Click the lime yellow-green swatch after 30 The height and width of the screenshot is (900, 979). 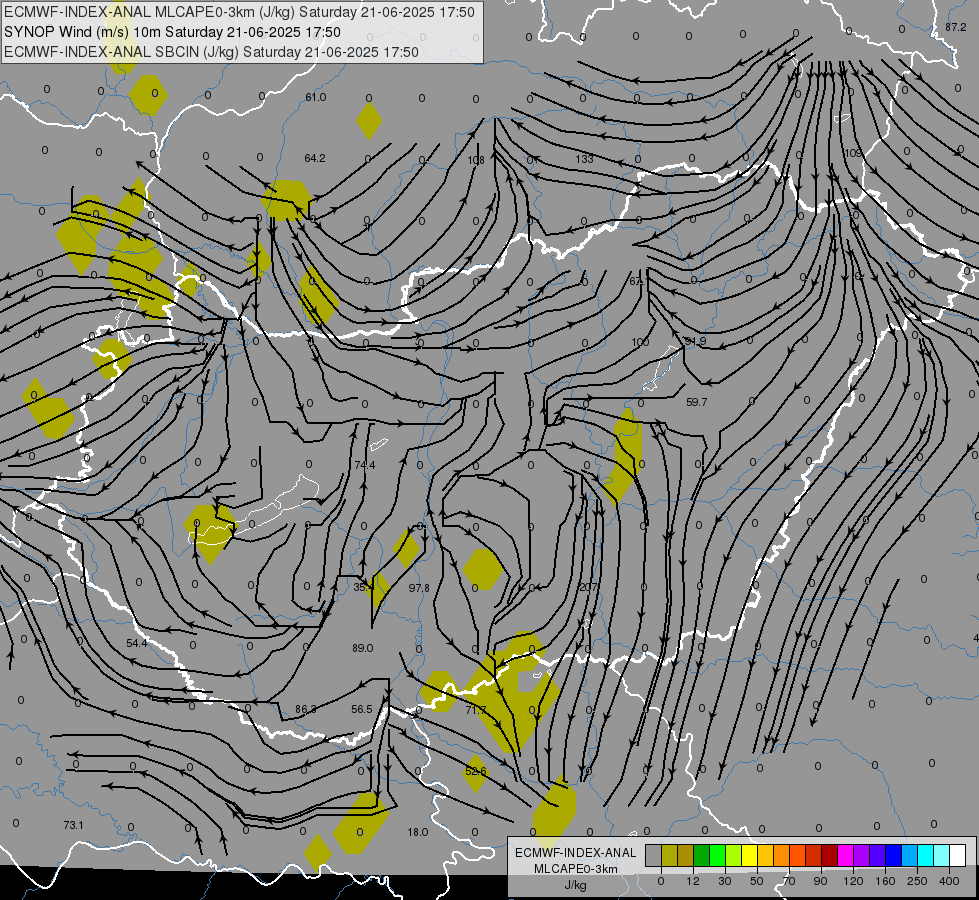734,855
